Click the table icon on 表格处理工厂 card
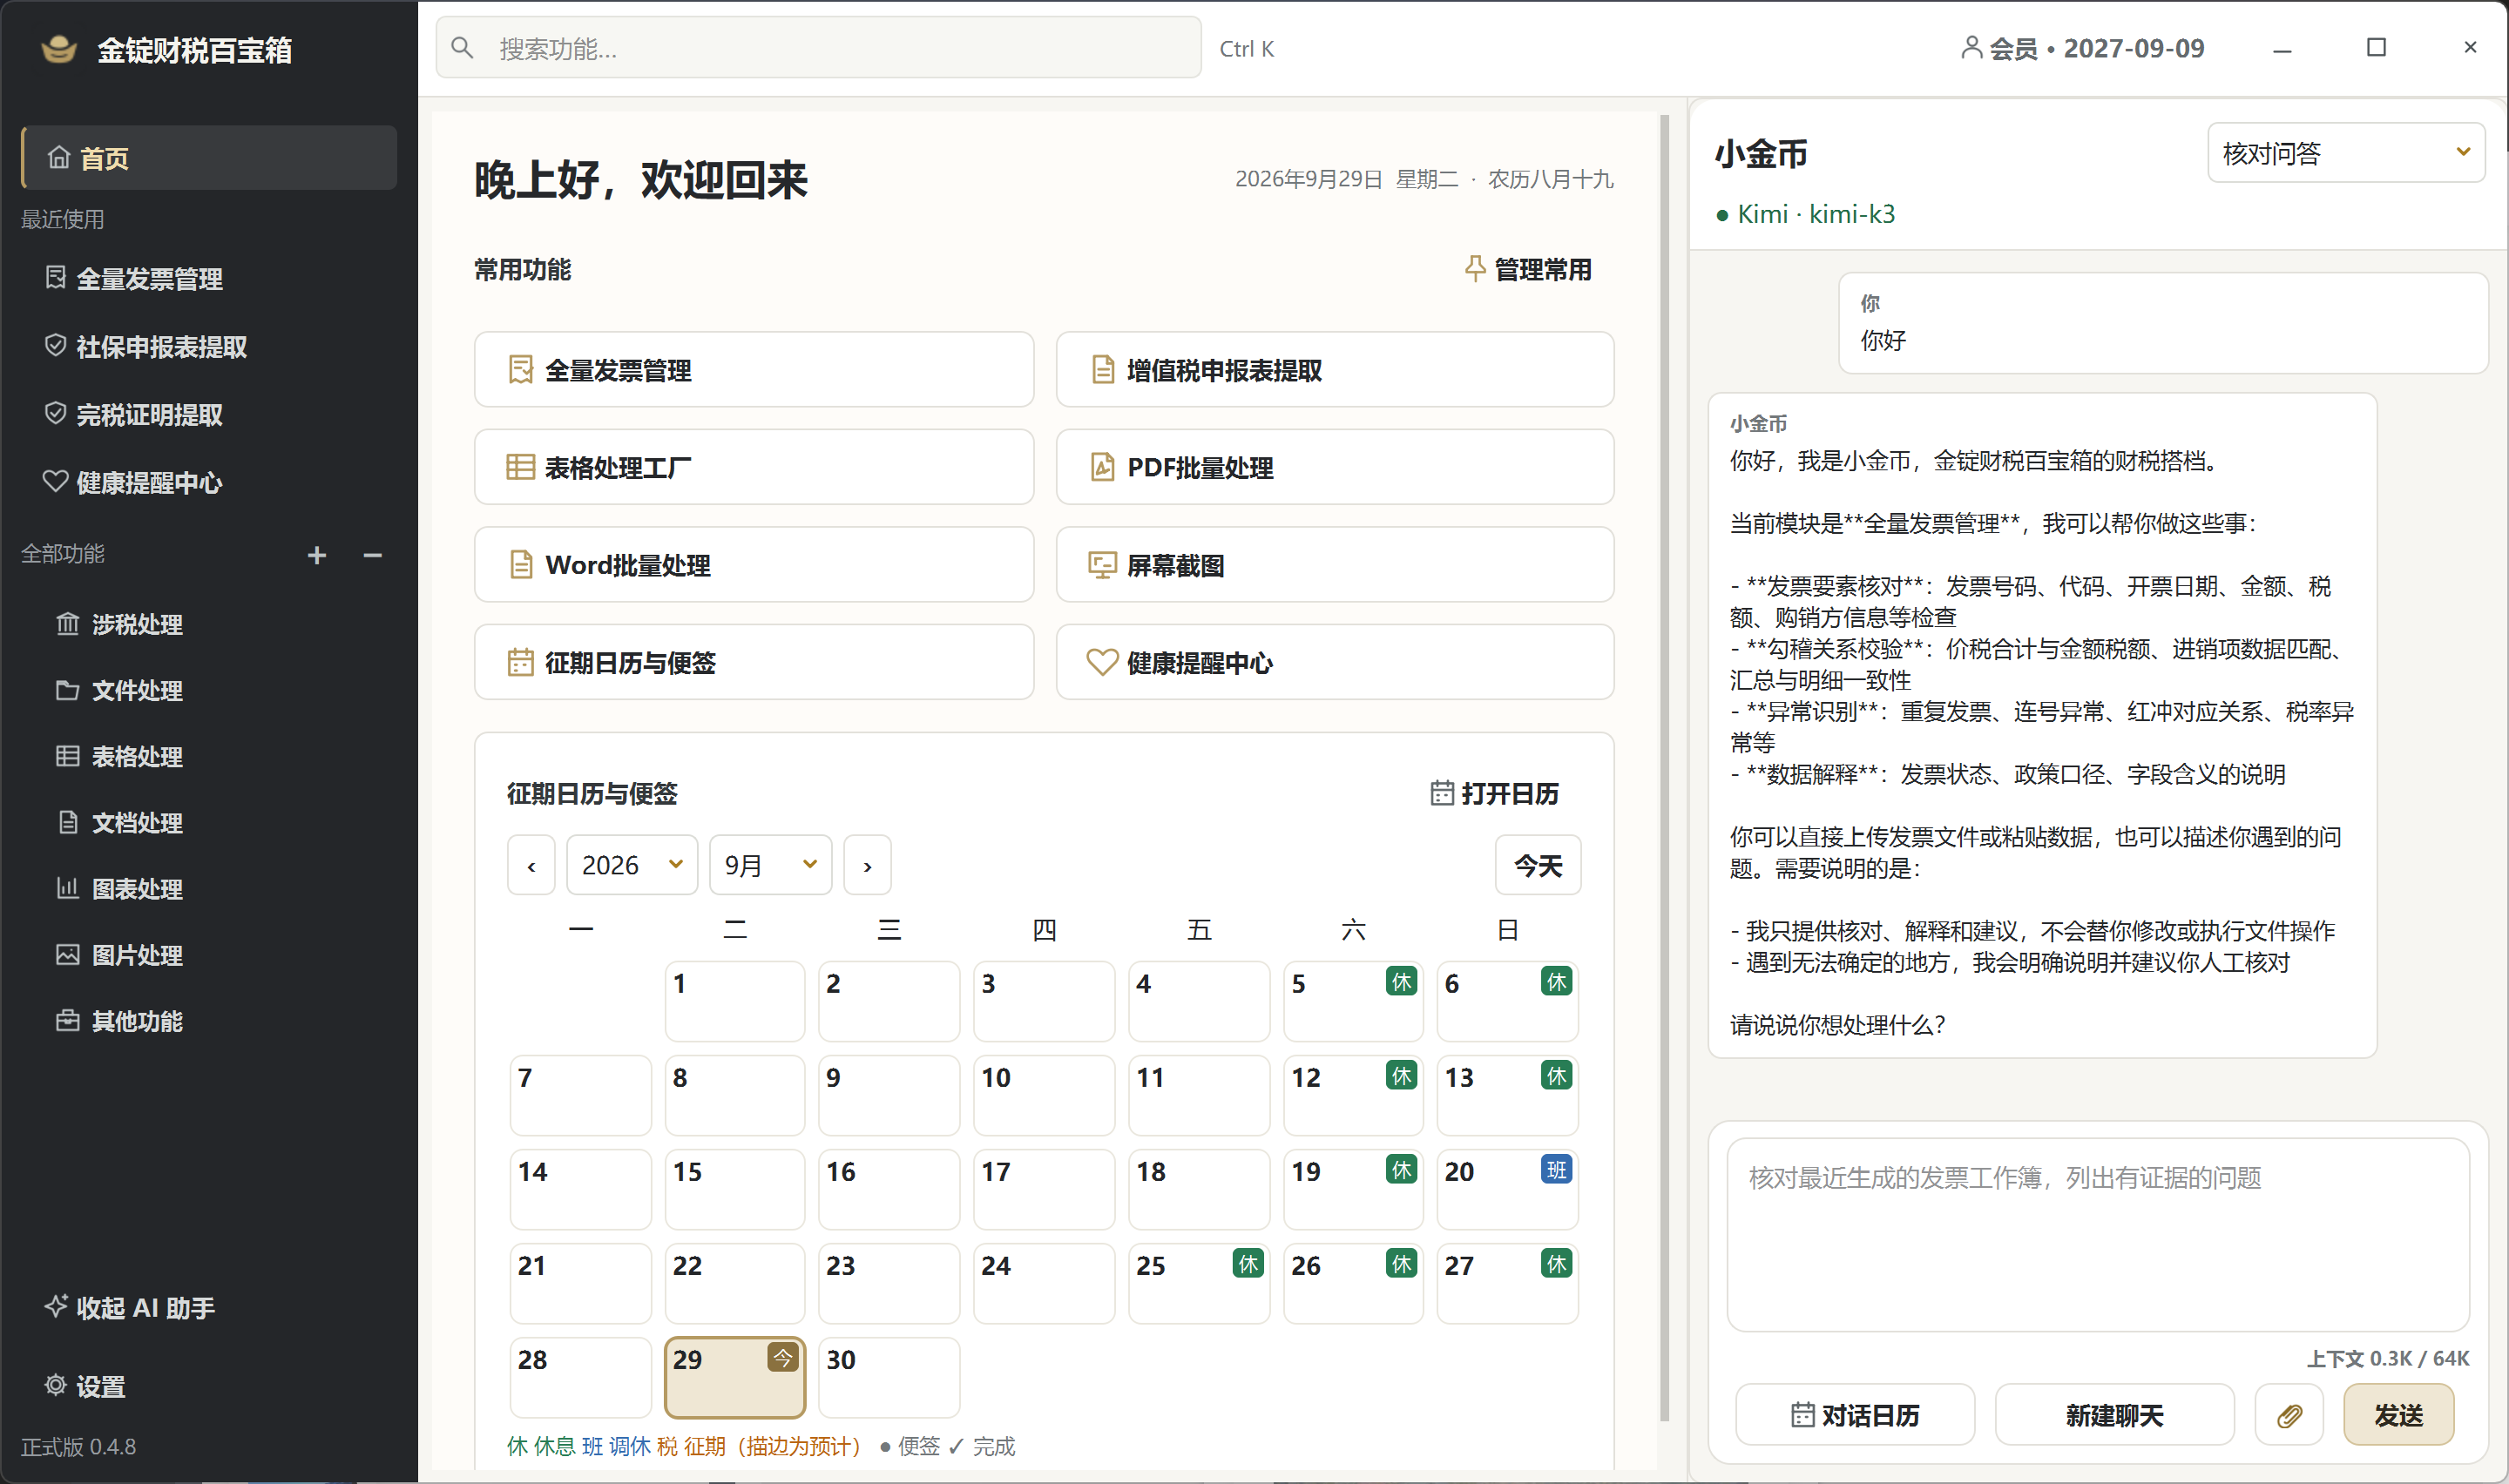2509x1484 pixels. click(520, 467)
